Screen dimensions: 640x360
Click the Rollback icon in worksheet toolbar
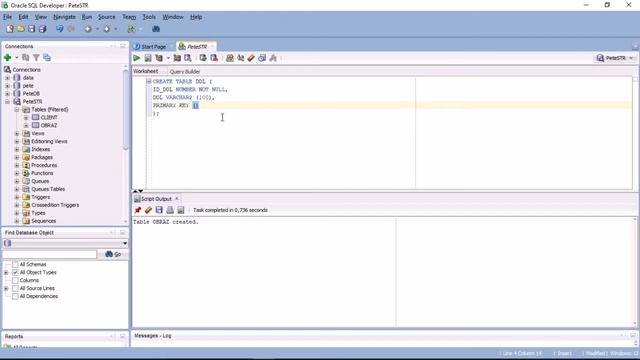tap(214, 58)
